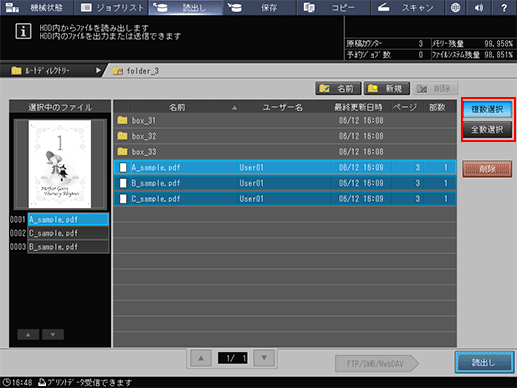Click the C_sample.pdf document icon
517x388 pixels.
pos(123,199)
